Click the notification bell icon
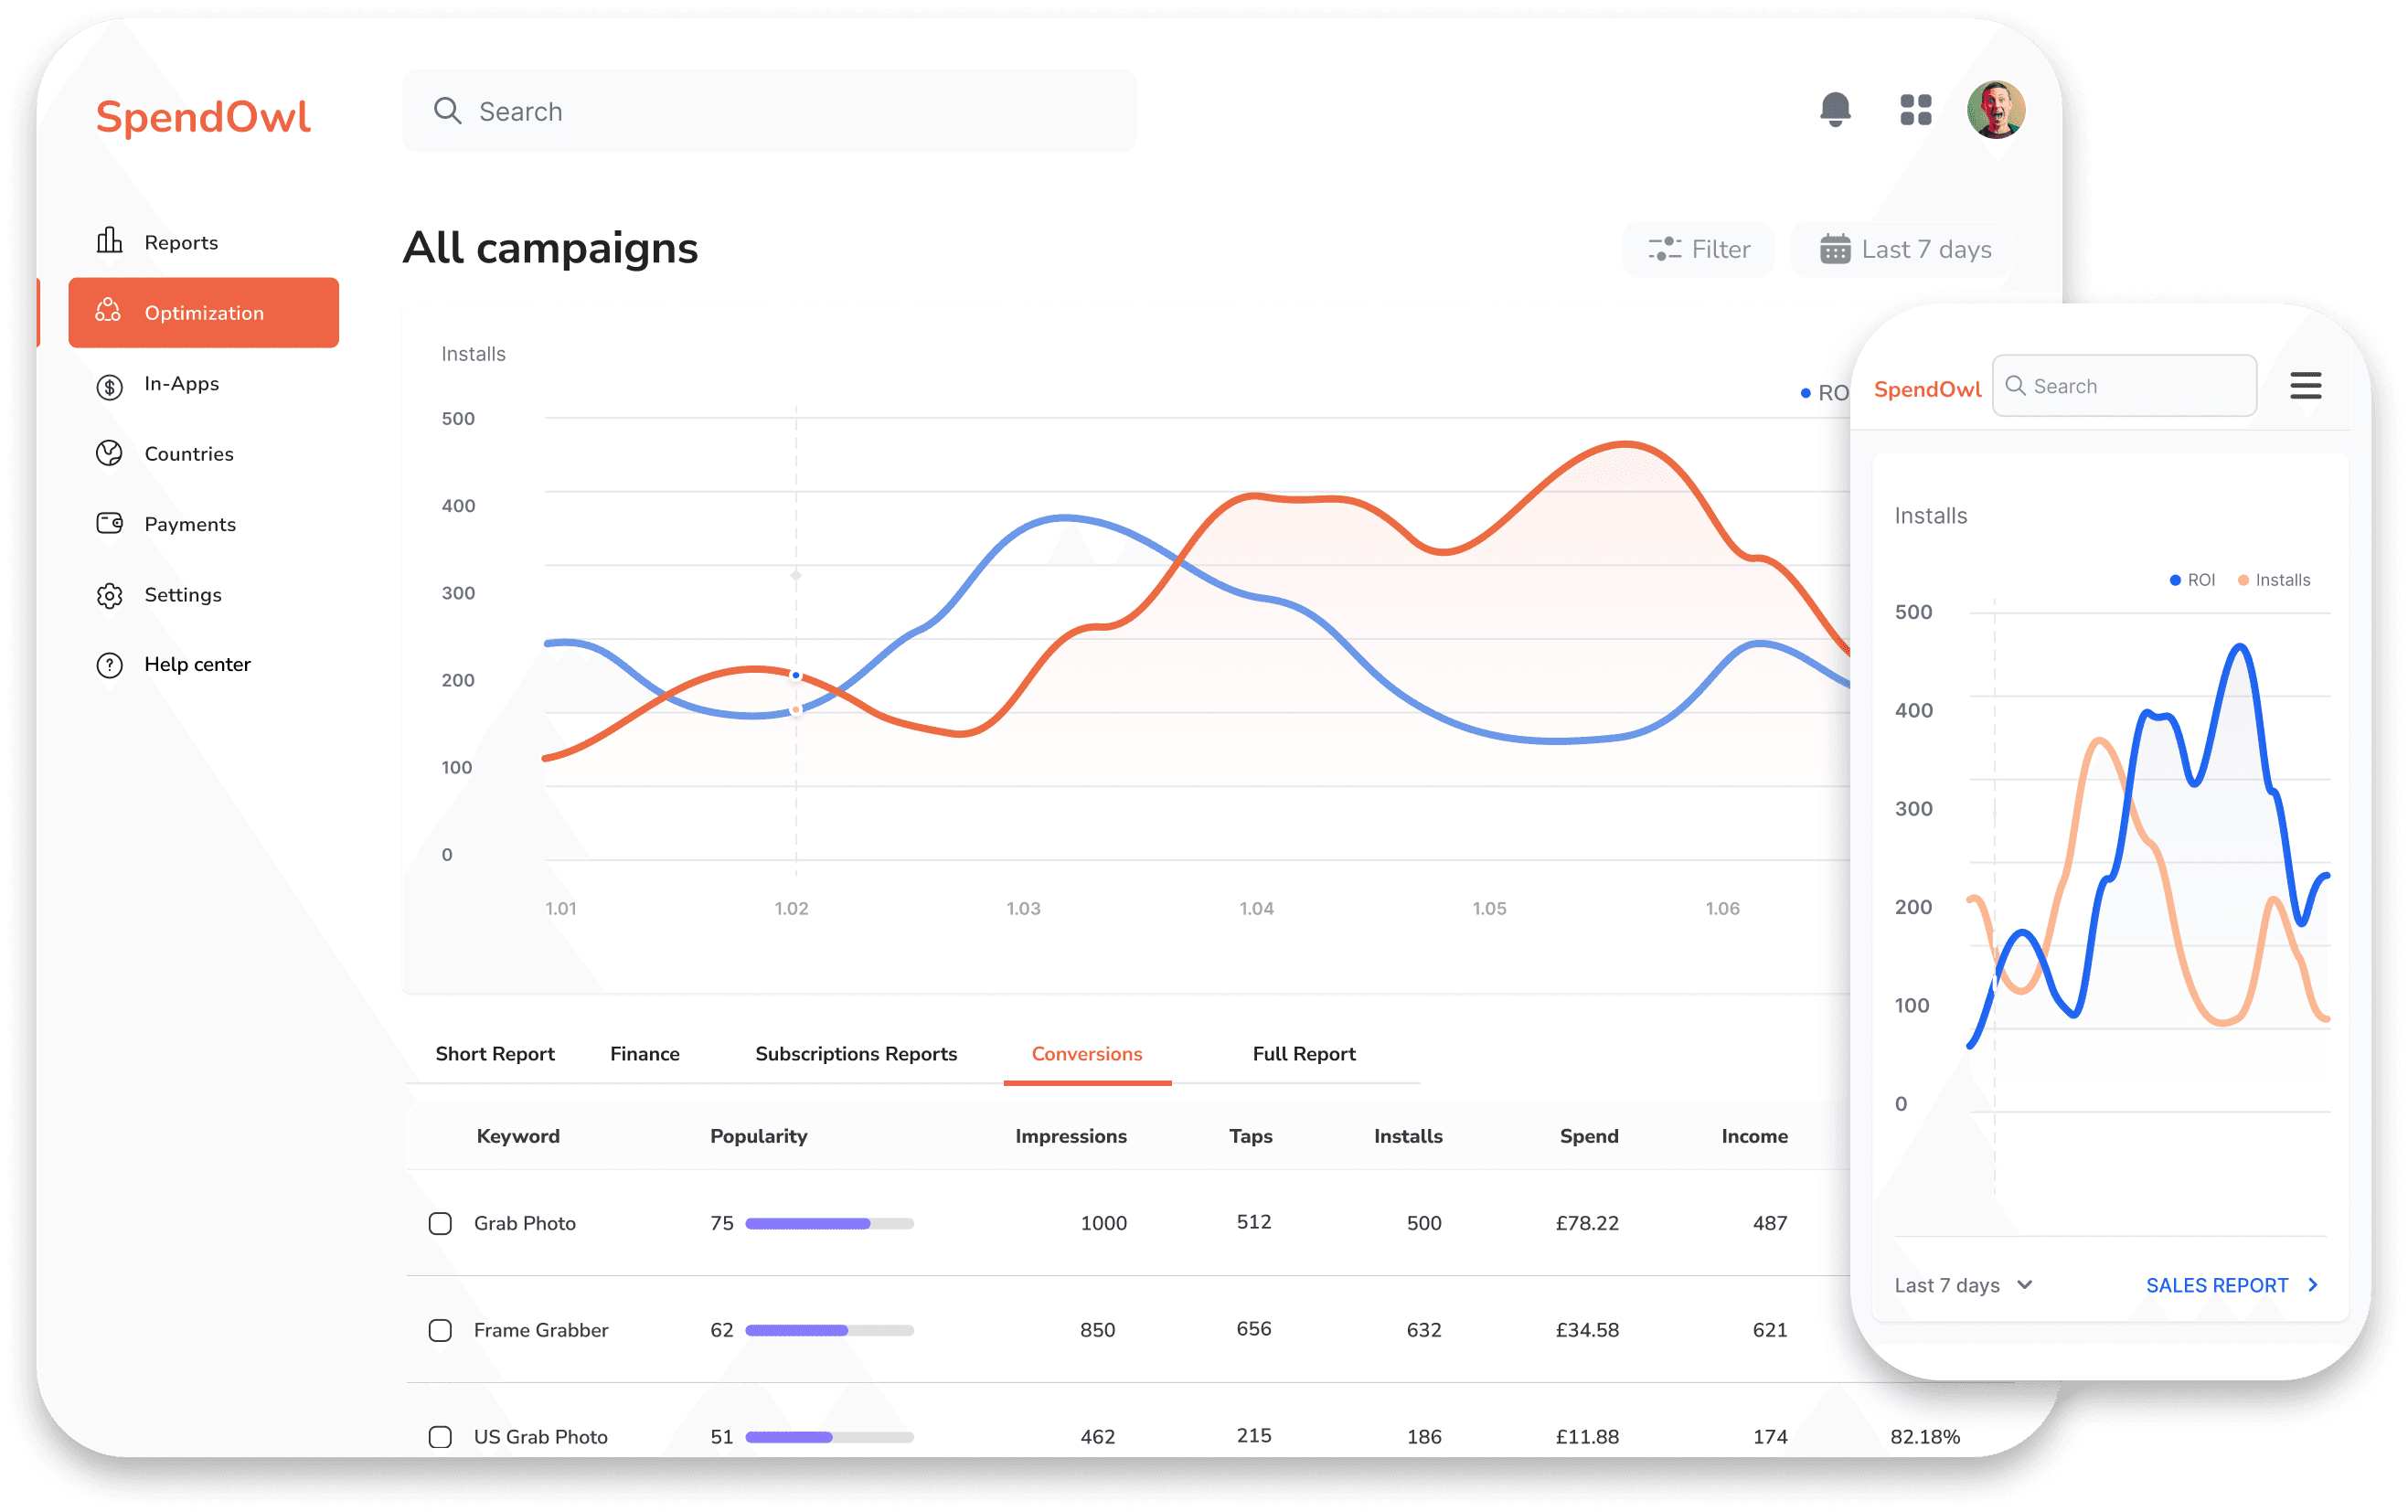2408x1512 pixels. [1835, 110]
